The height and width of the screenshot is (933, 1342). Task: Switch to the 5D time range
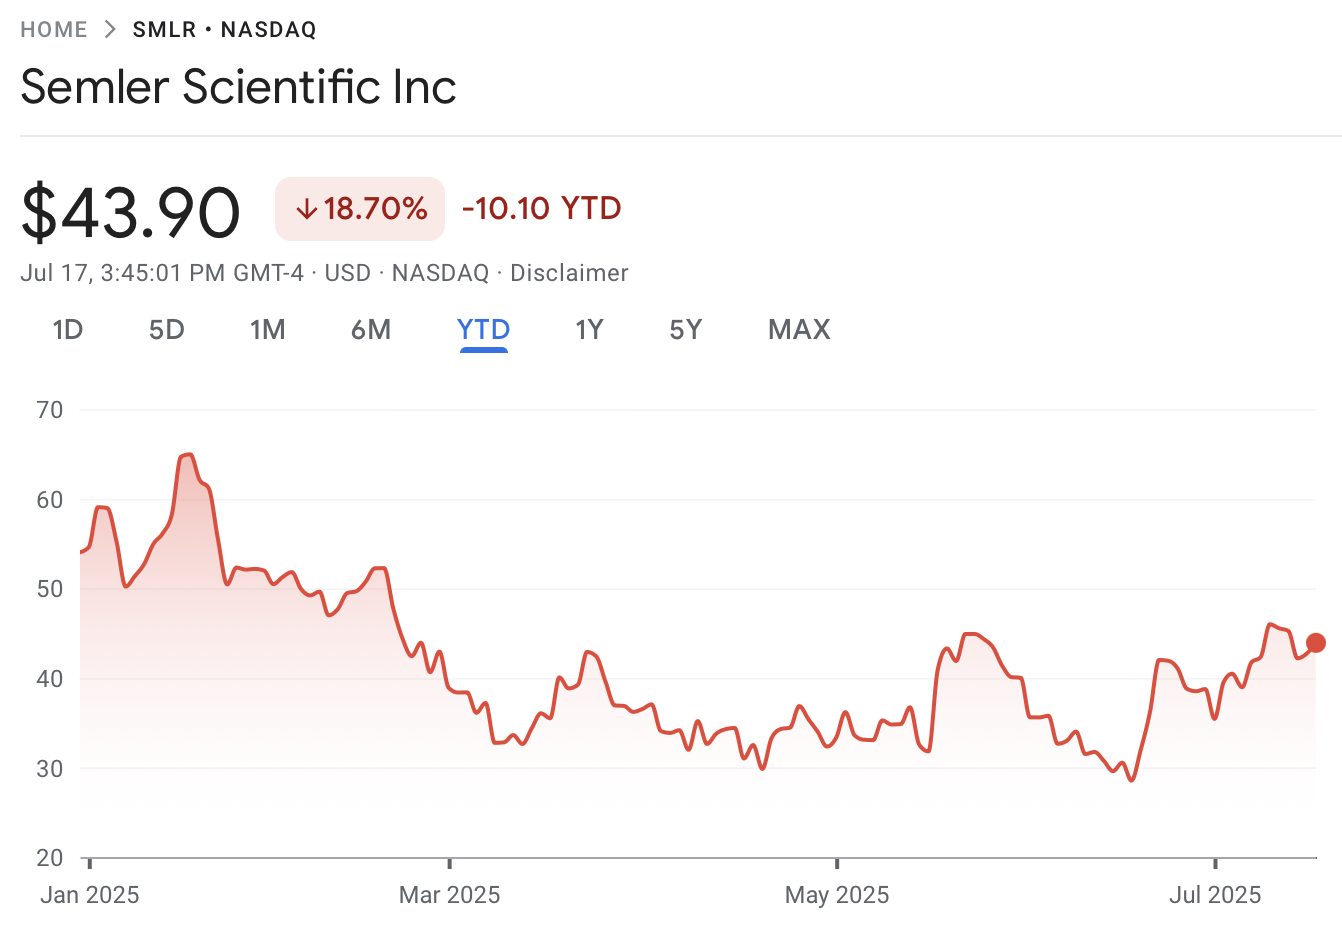167,330
